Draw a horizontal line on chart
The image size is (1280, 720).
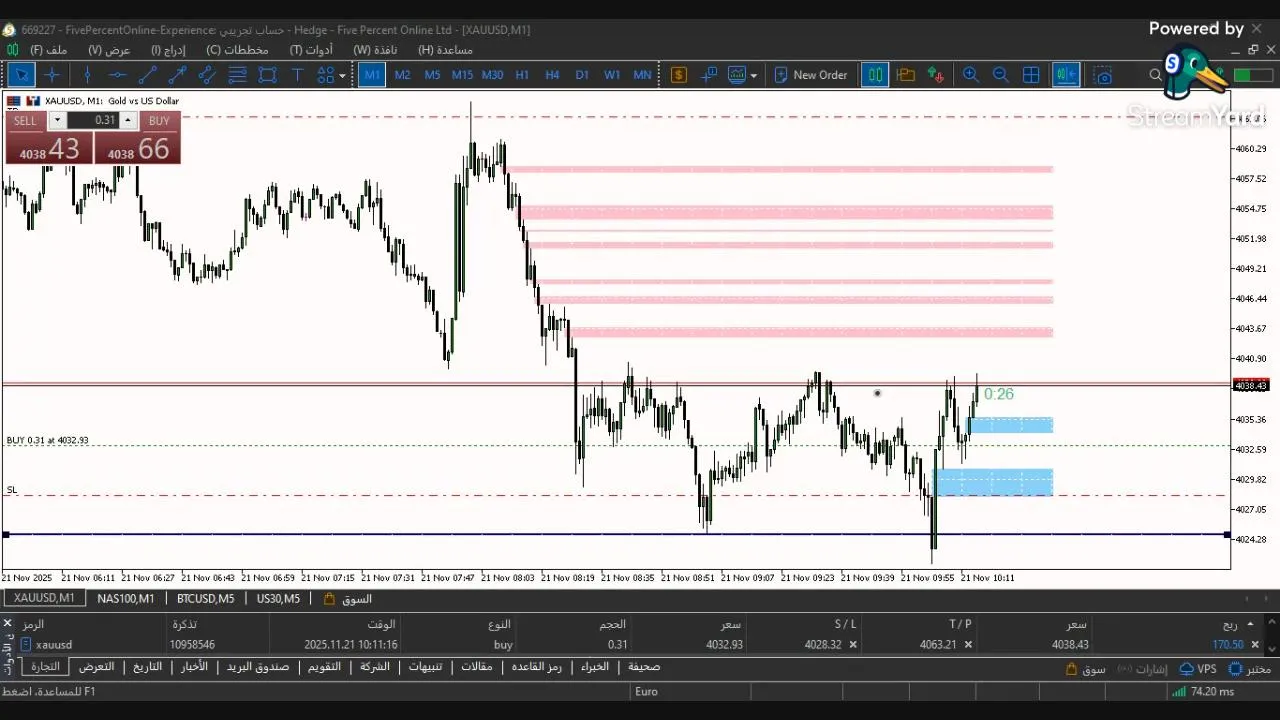point(118,75)
